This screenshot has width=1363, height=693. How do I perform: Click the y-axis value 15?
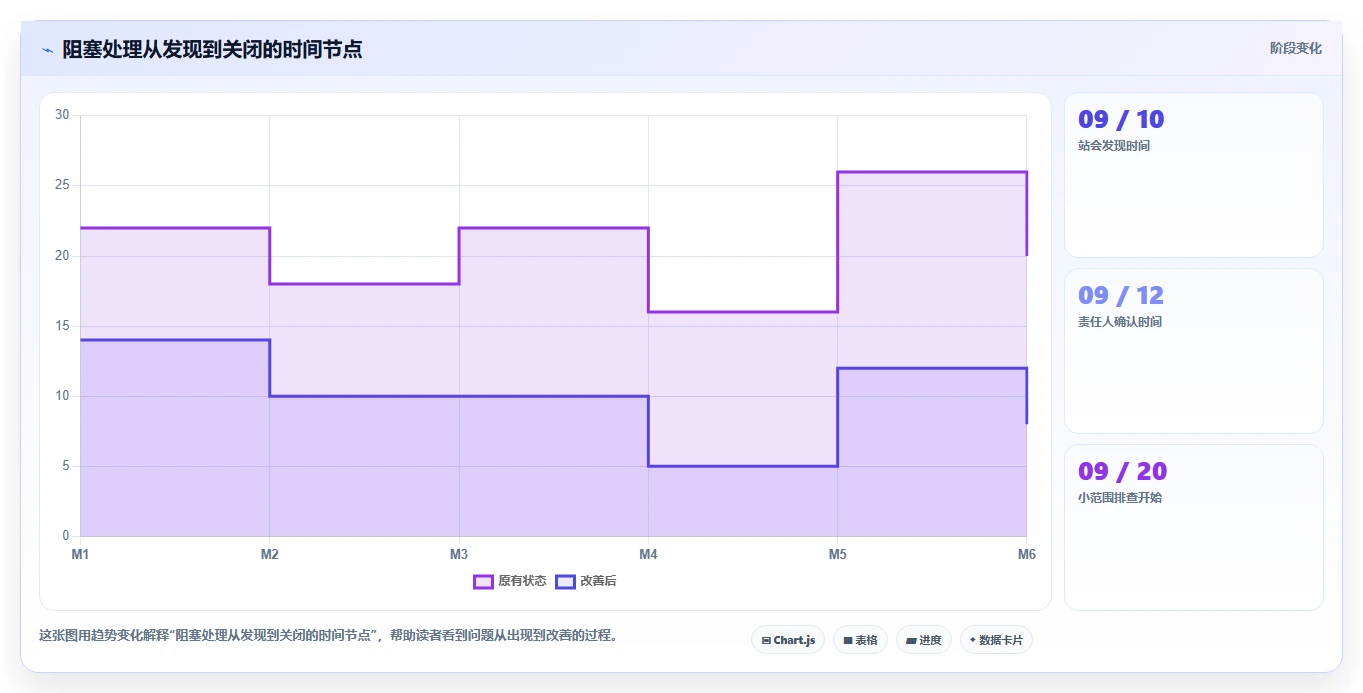point(62,326)
